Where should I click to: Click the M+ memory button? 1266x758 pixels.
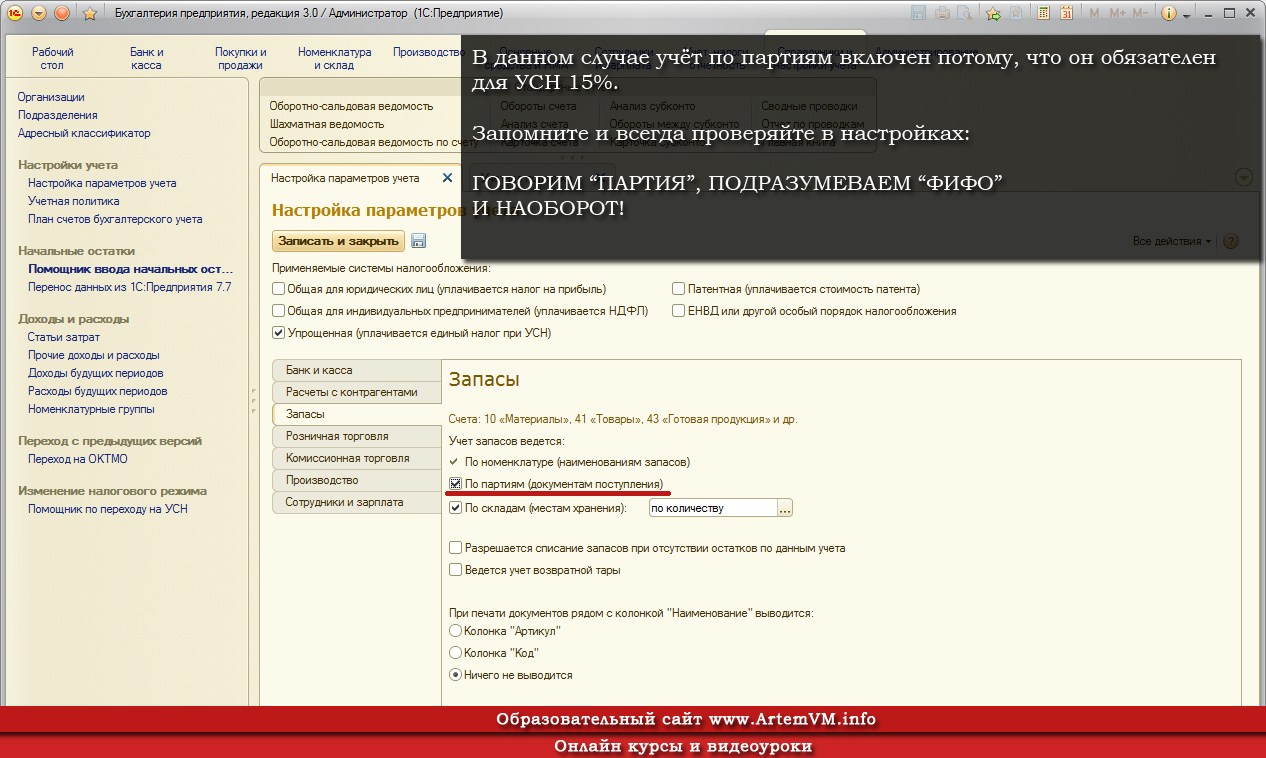pyautogui.click(x=1117, y=13)
